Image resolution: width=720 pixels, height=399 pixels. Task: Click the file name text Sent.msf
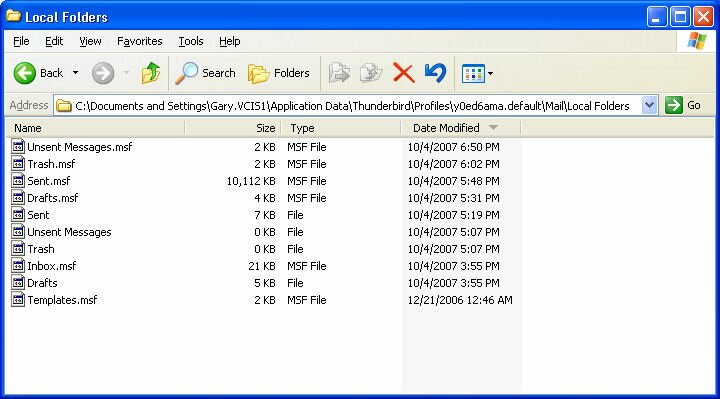click(48, 181)
